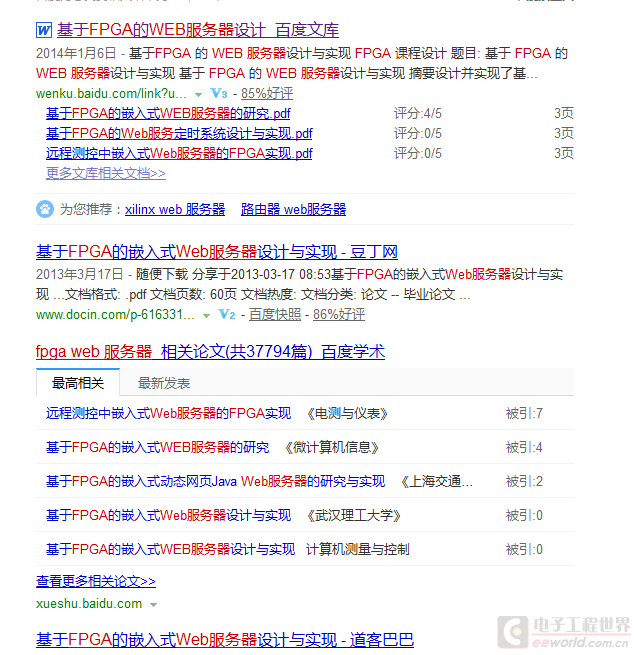The height and width of the screenshot is (655, 637).
Task: Click the recommended search 路由器 web服务器
Action: tap(294, 209)
